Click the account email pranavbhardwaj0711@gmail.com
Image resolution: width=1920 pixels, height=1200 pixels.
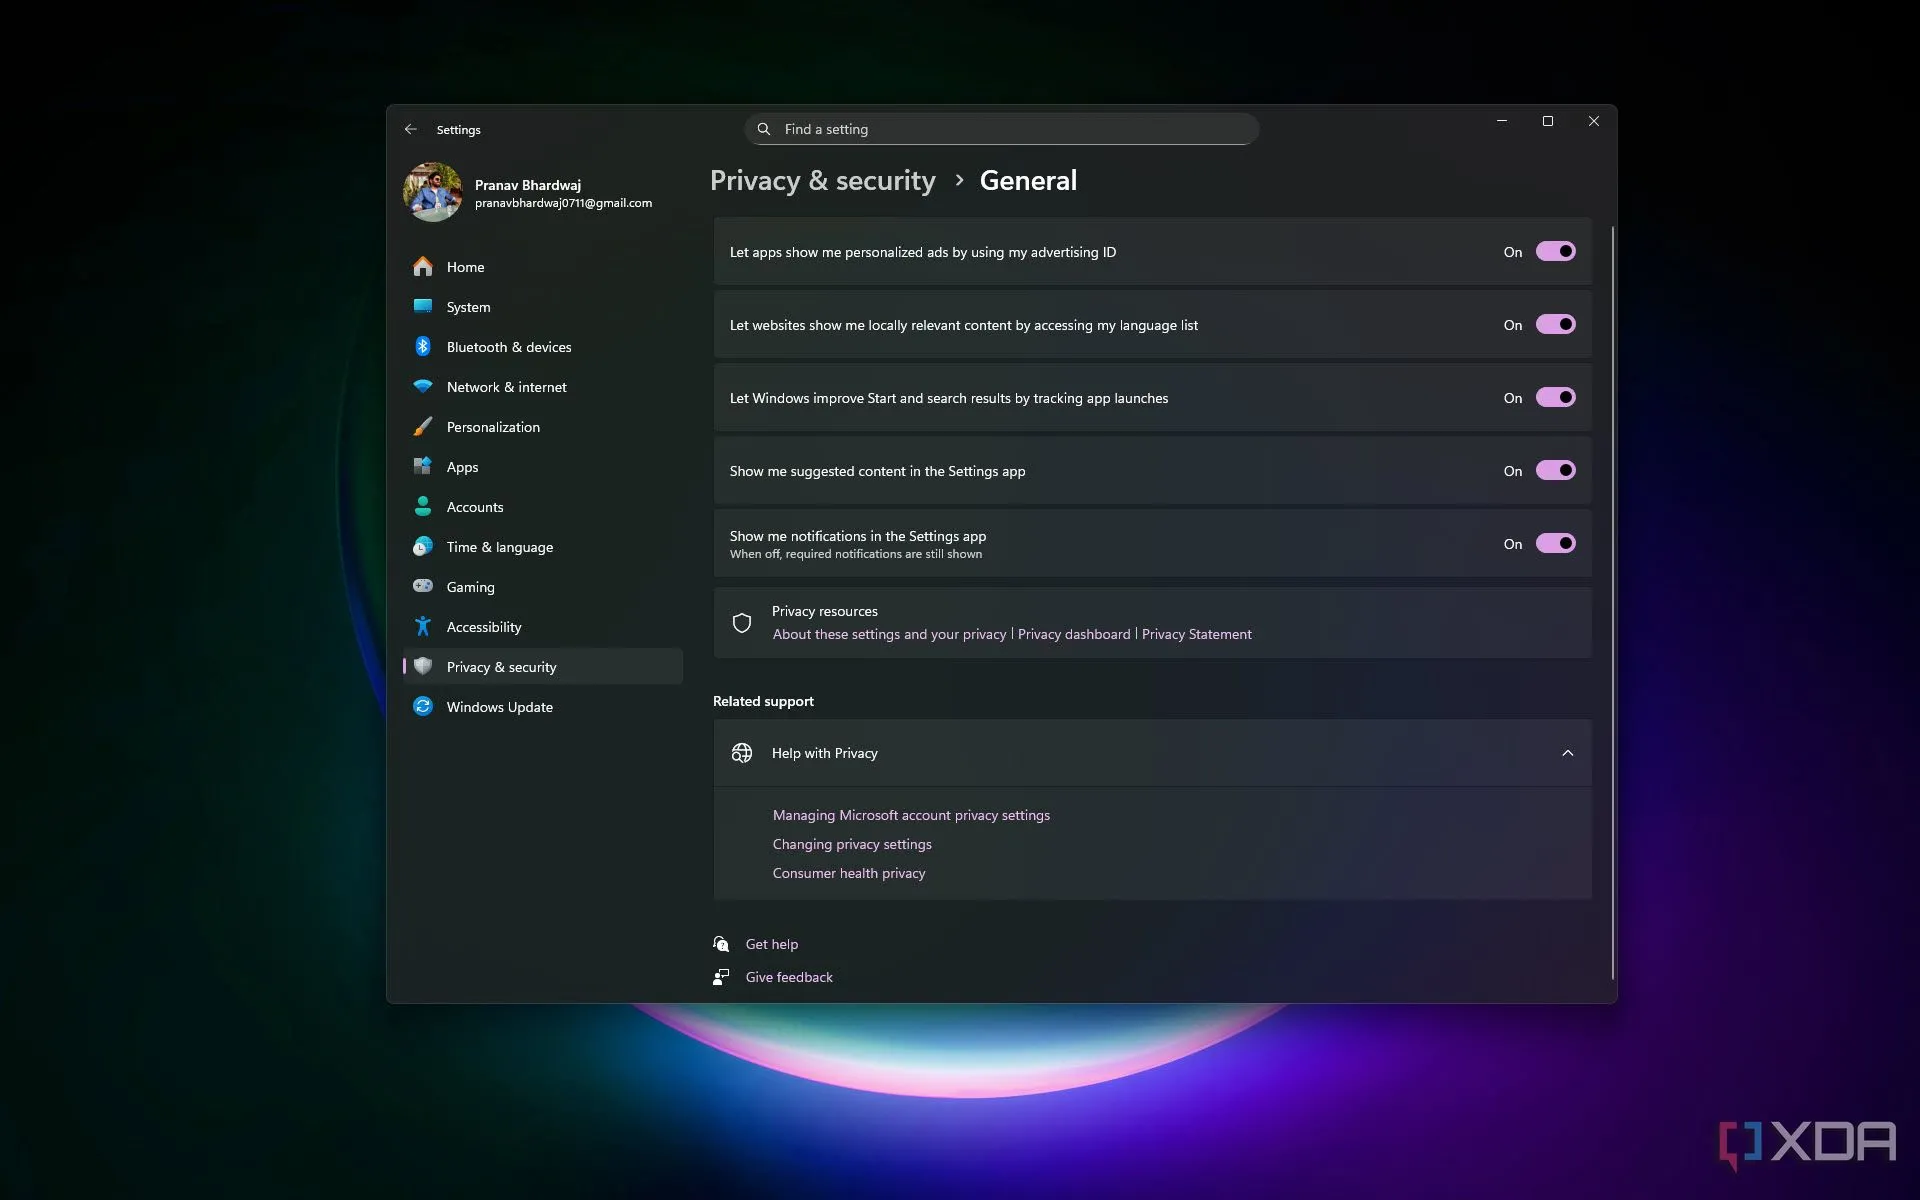pyautogui.click(x=563, y=203)
